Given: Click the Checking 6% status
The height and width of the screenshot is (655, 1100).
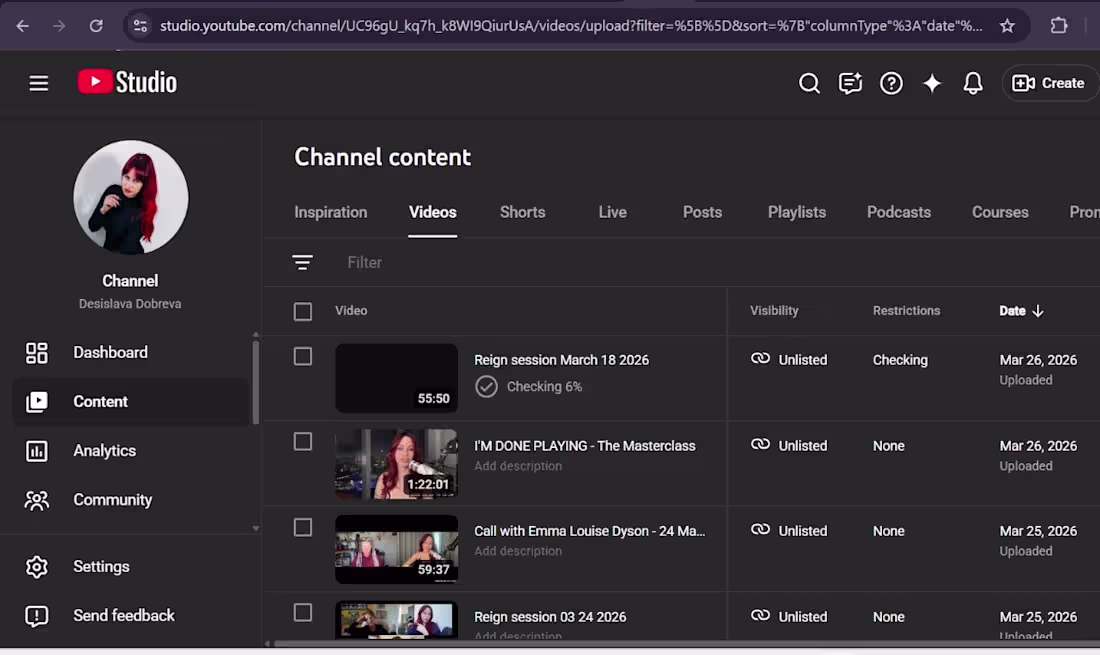Looking at the screenshot, I should point(529,386).
